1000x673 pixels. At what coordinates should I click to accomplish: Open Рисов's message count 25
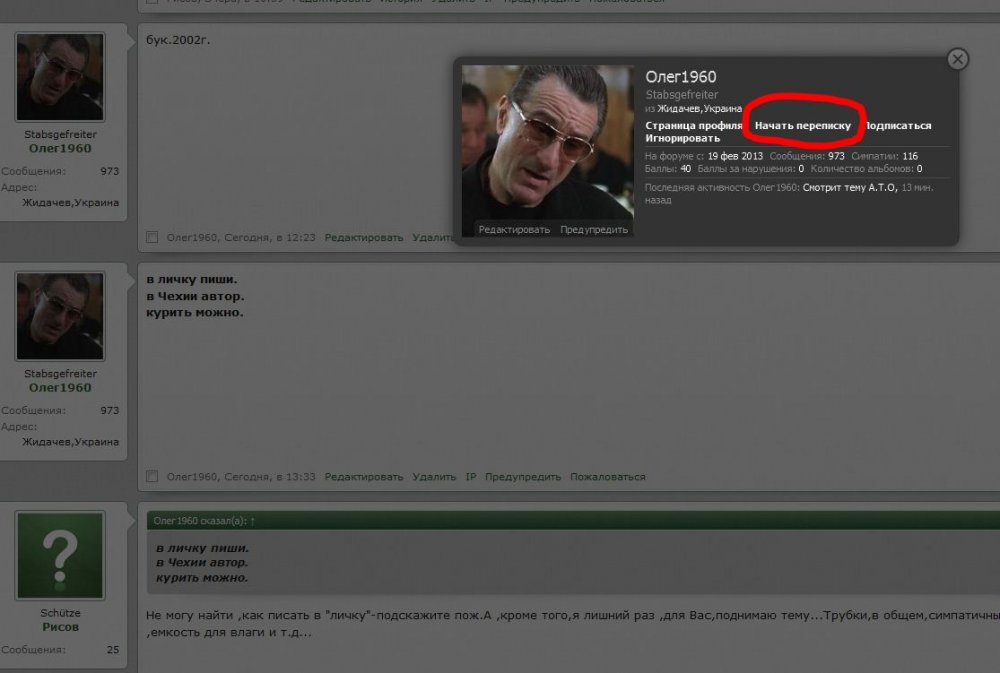click(113, 649)
